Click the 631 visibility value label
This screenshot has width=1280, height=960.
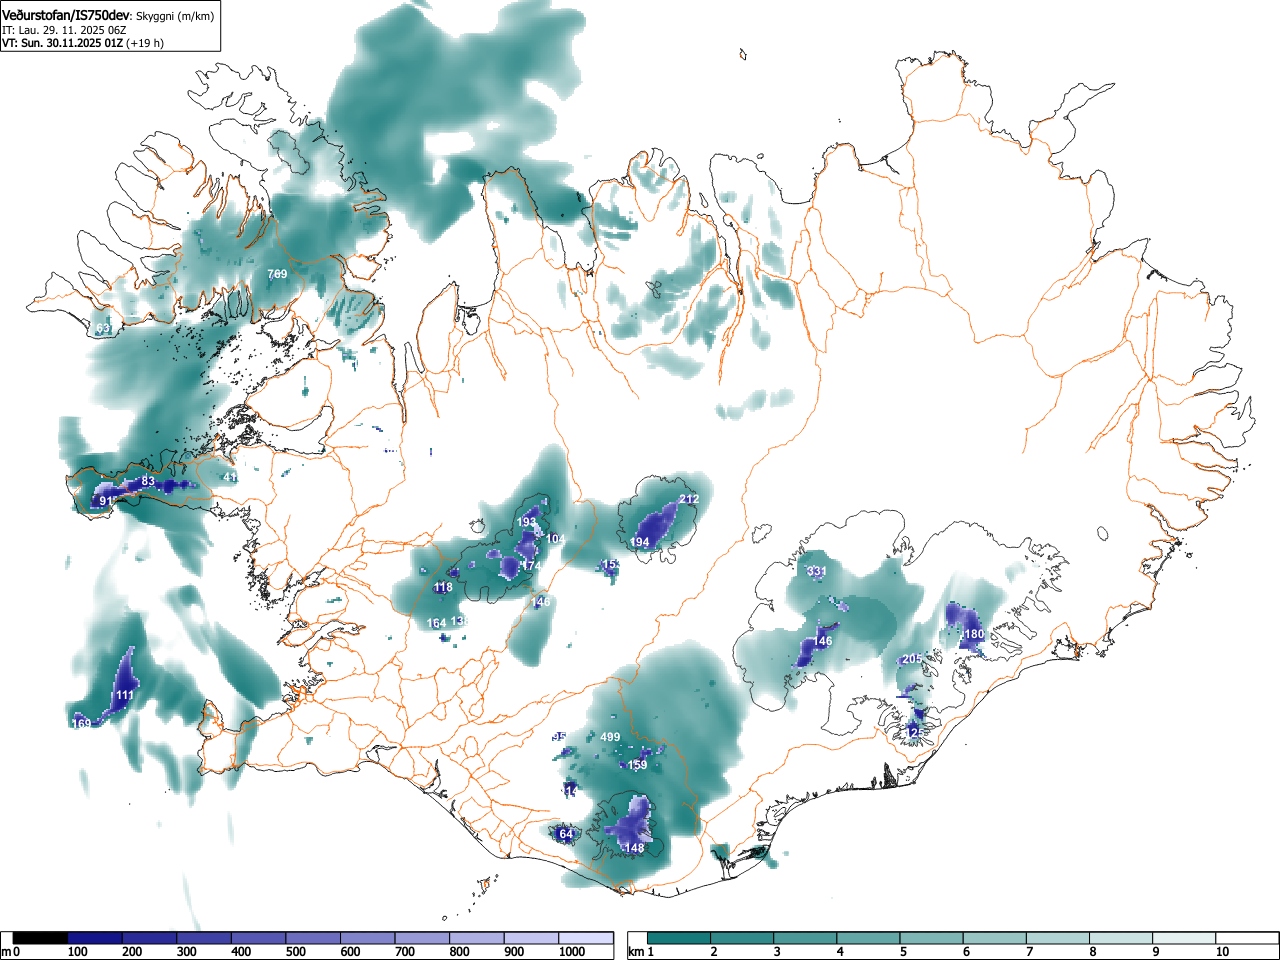point(104,328)
